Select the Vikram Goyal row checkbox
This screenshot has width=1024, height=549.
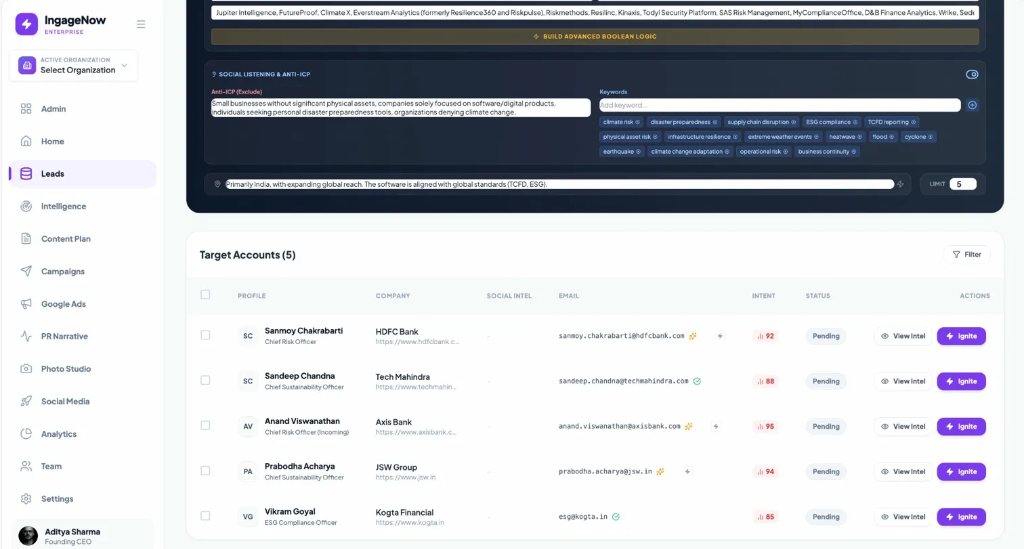(206, 516)
